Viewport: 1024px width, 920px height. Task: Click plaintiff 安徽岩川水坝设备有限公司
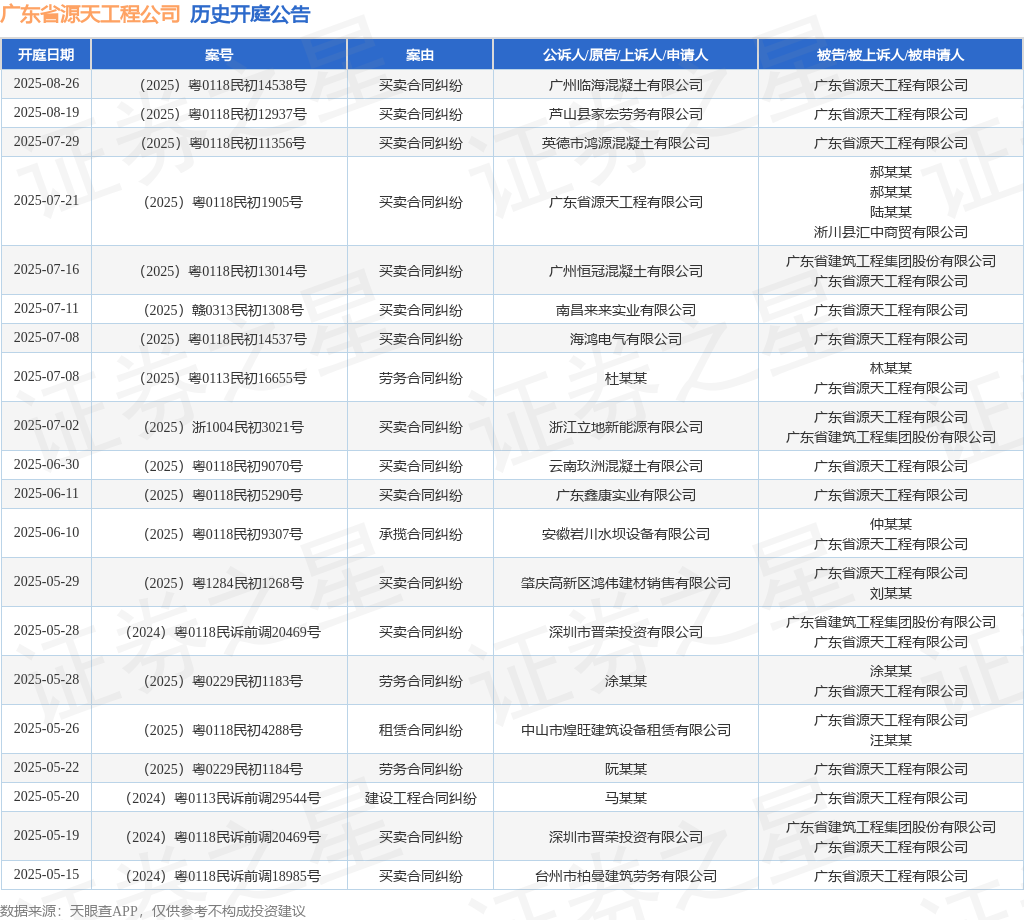626,534
